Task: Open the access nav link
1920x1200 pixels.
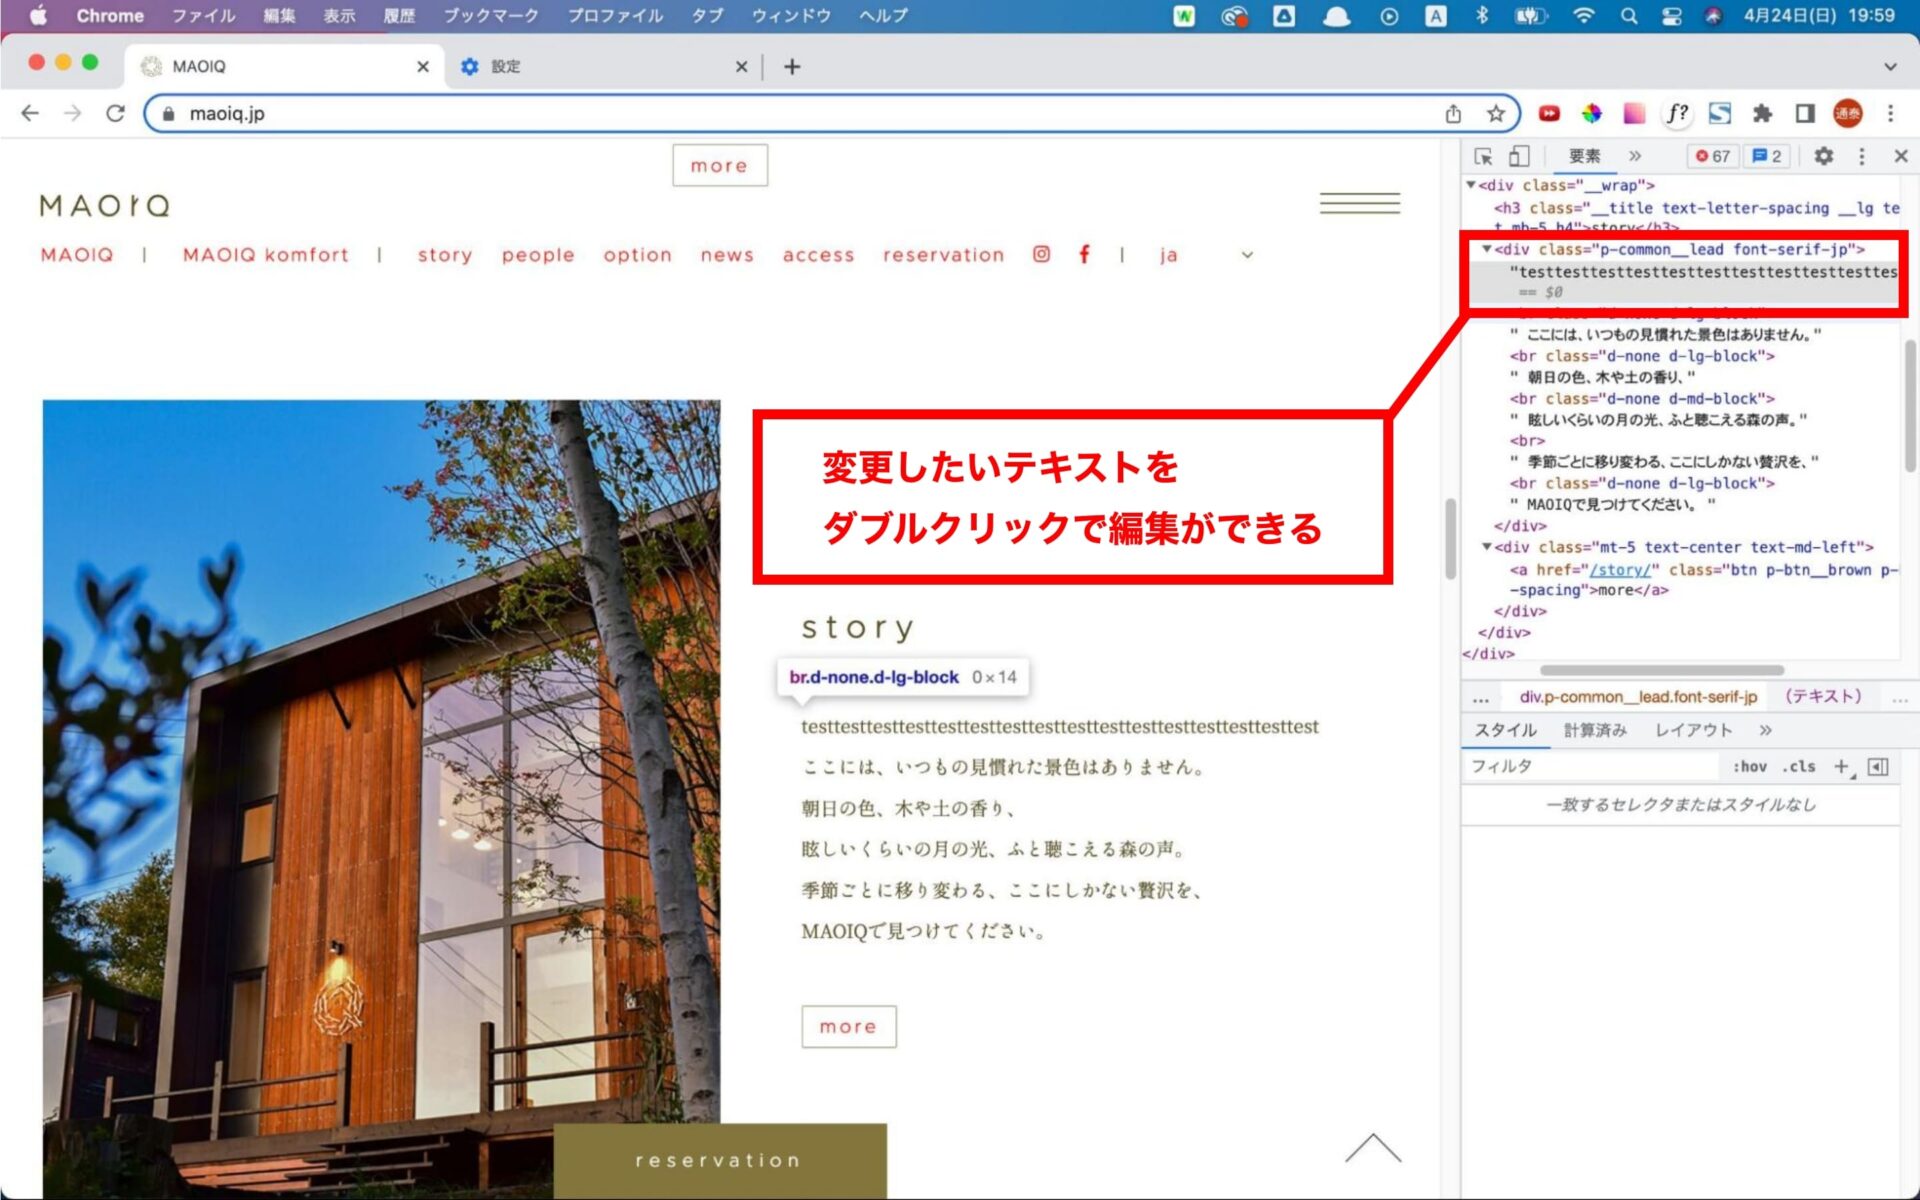Action: (x=818, y=255)
